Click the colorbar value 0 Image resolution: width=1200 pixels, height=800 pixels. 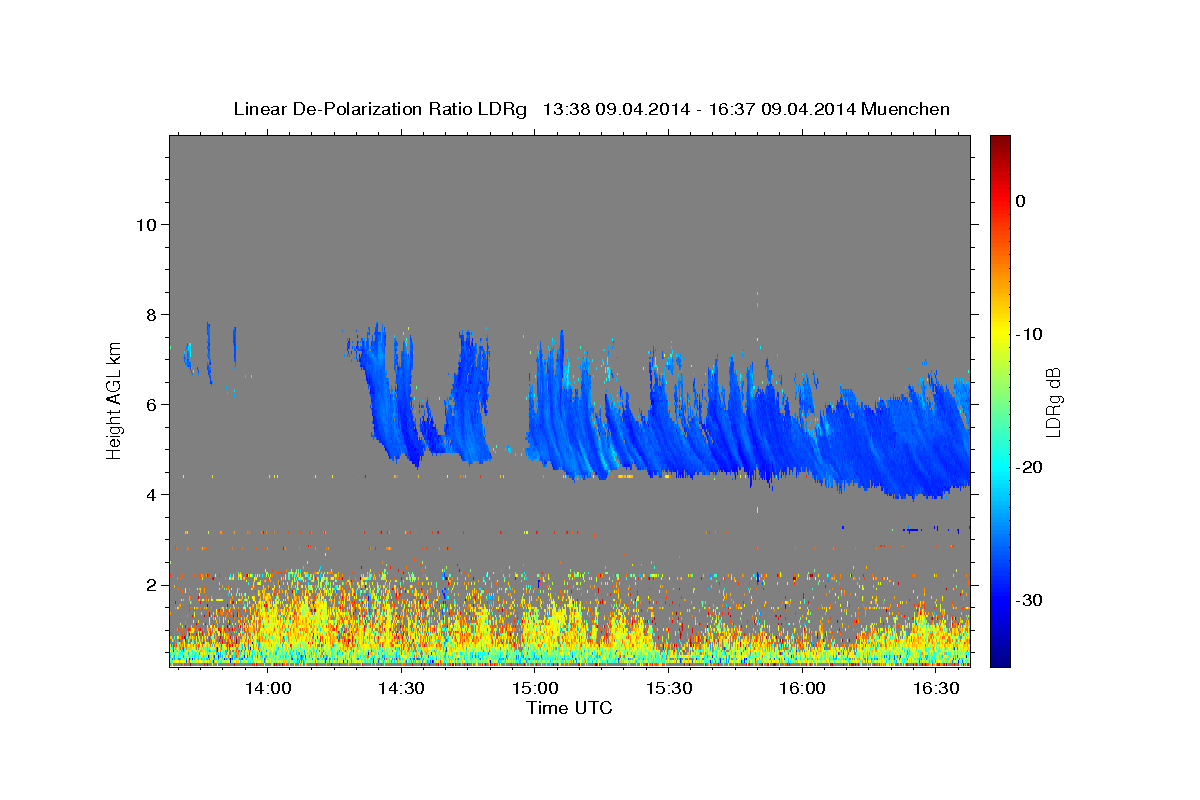tap(1021, 201)
